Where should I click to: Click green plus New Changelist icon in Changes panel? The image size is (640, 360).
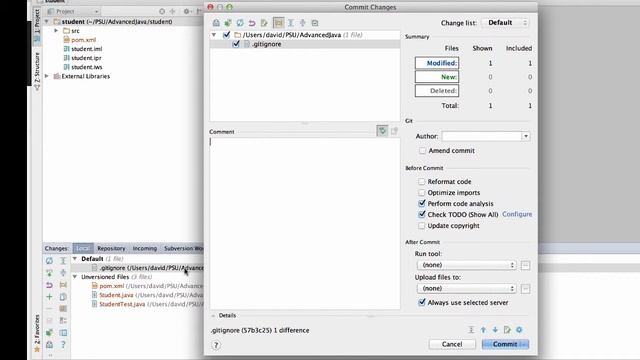pyautogui.click(x=49, y=297)
